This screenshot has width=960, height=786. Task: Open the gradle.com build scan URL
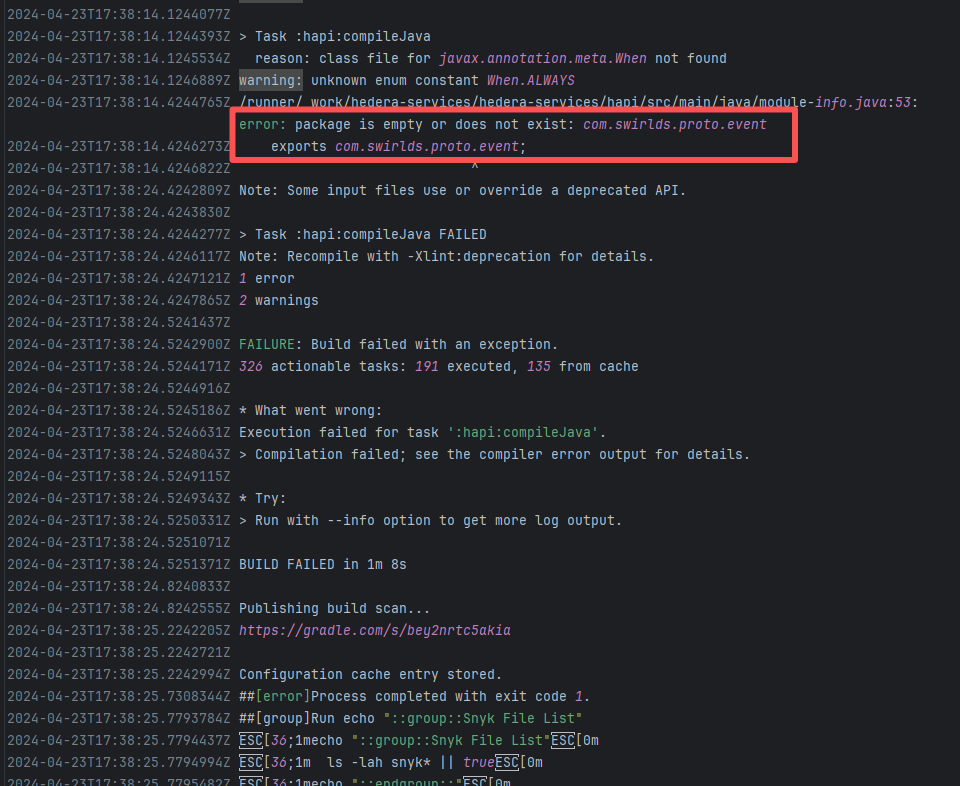375,630
